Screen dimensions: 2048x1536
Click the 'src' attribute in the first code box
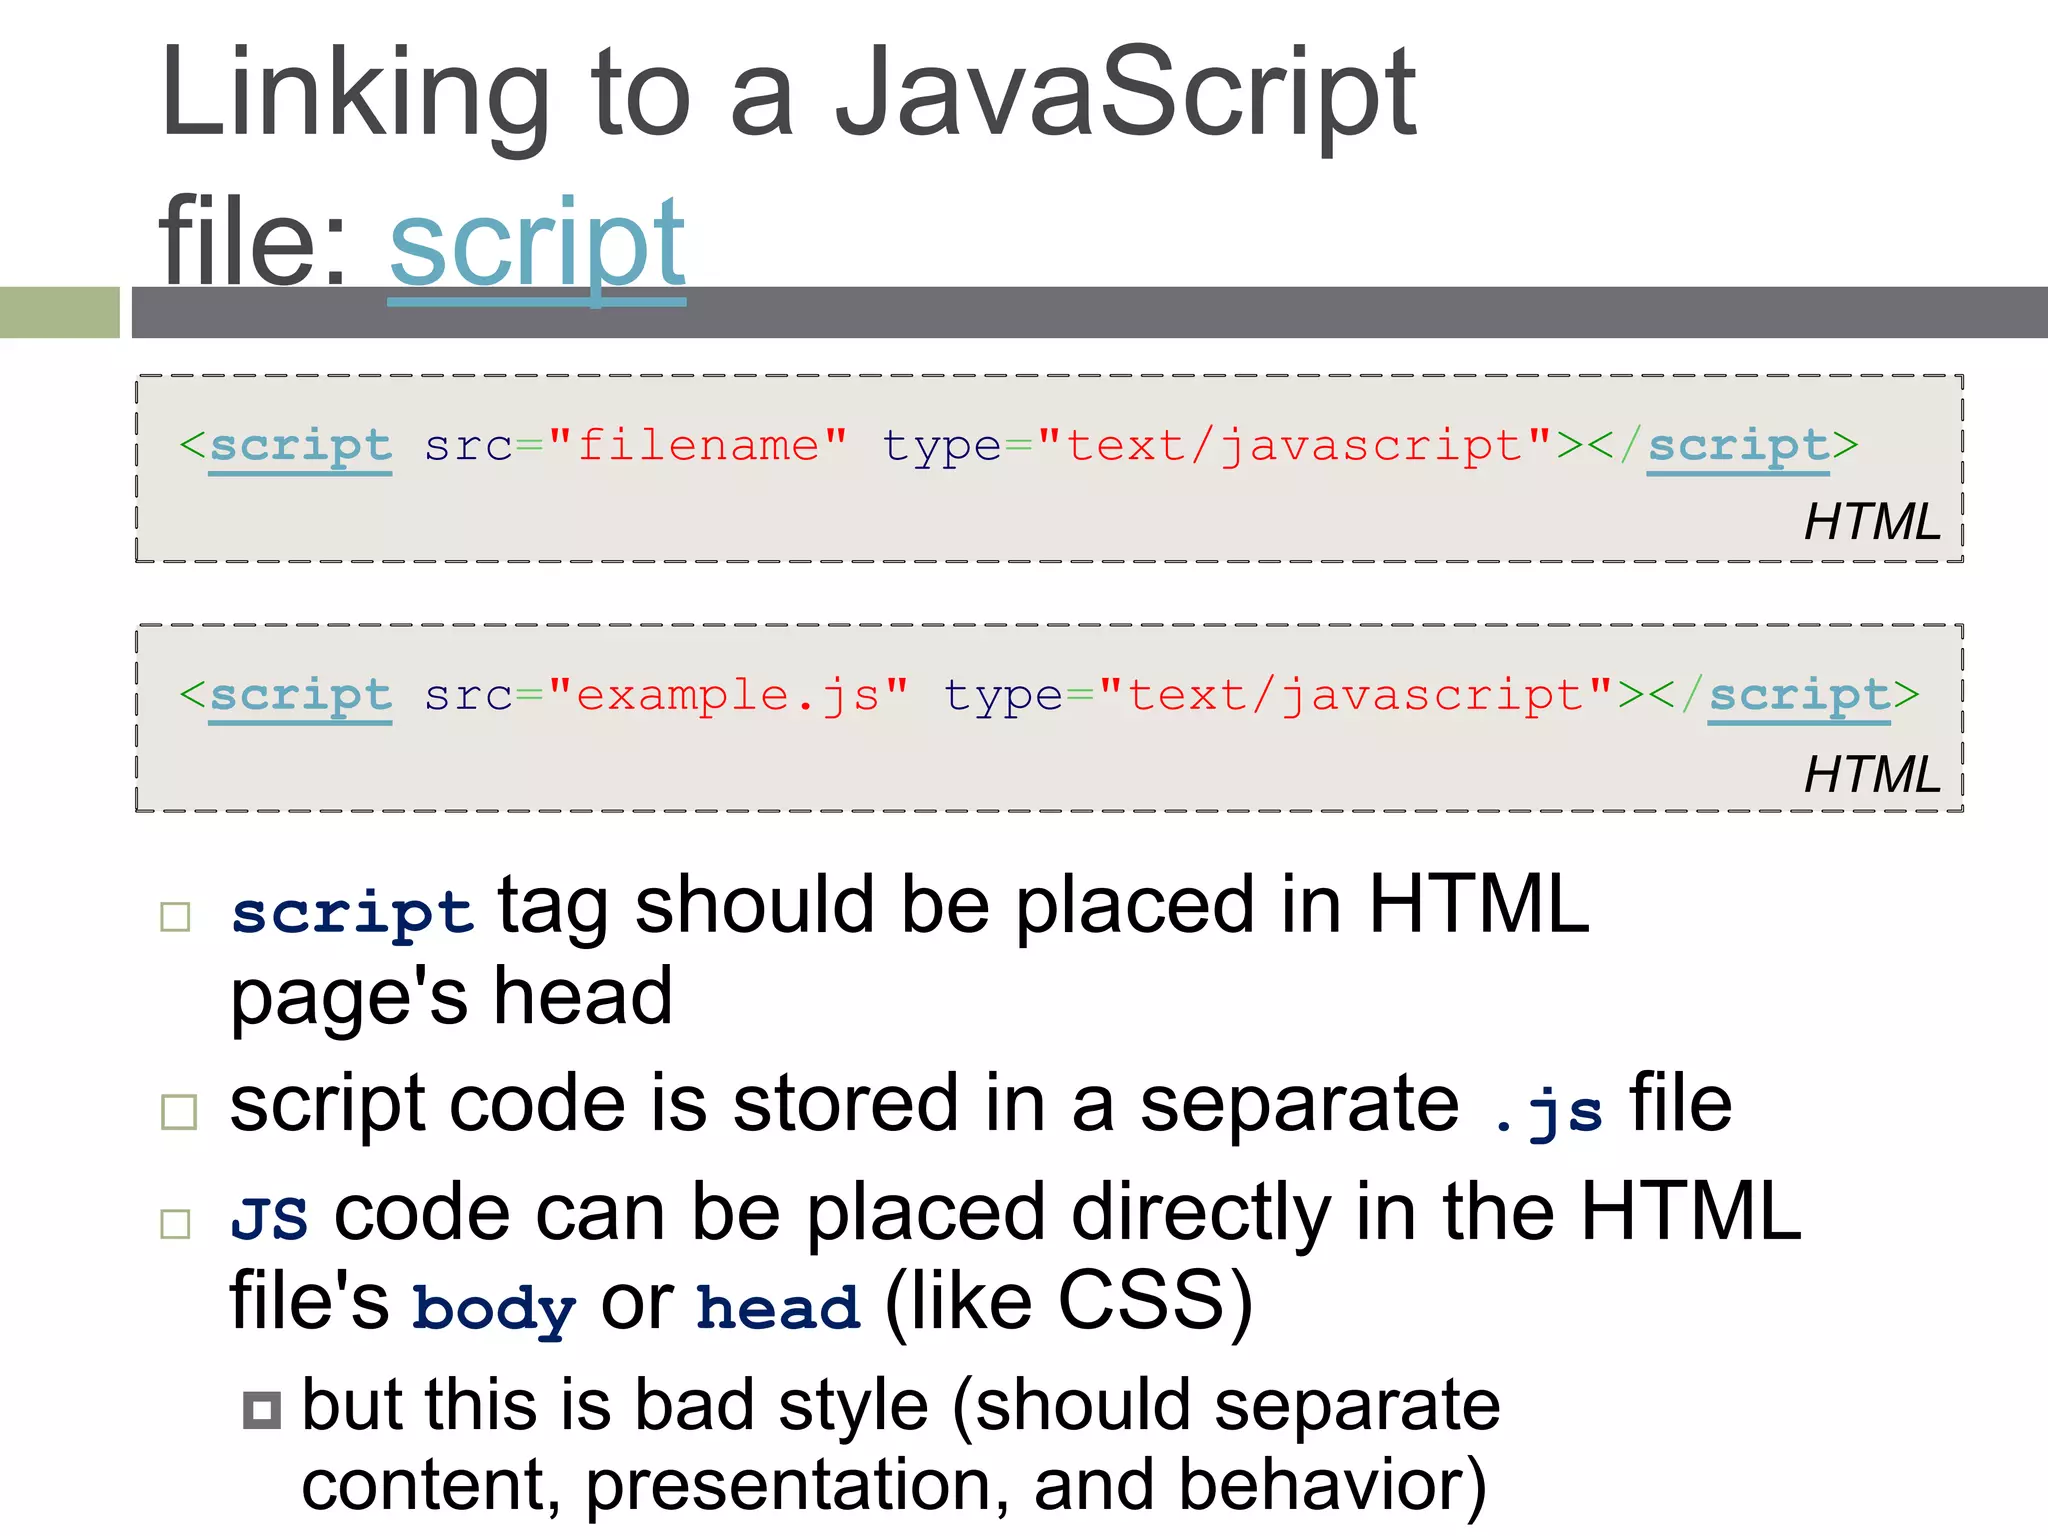468,447
